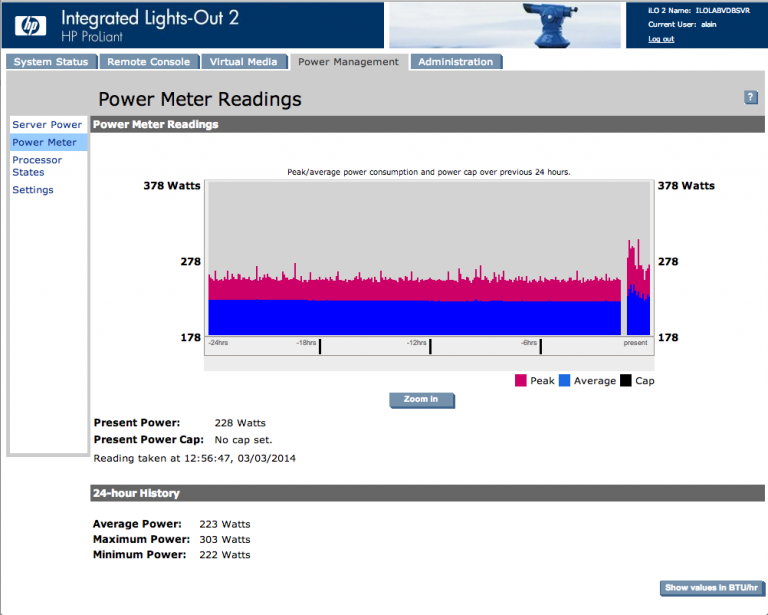768x615 pixels.
Task: Open Processor States sidebar link
Action: 37,166
